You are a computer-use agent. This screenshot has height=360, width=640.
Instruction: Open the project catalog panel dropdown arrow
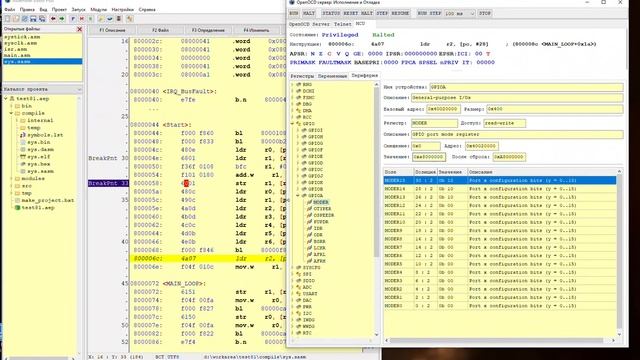80,89
